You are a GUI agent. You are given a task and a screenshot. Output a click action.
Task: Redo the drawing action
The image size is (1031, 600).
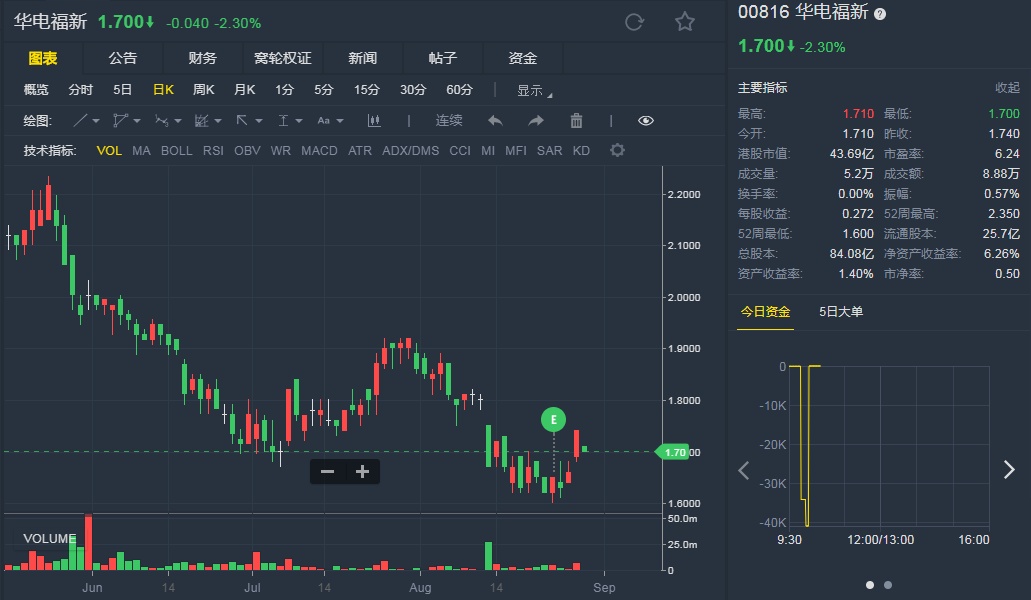point(536,120)
